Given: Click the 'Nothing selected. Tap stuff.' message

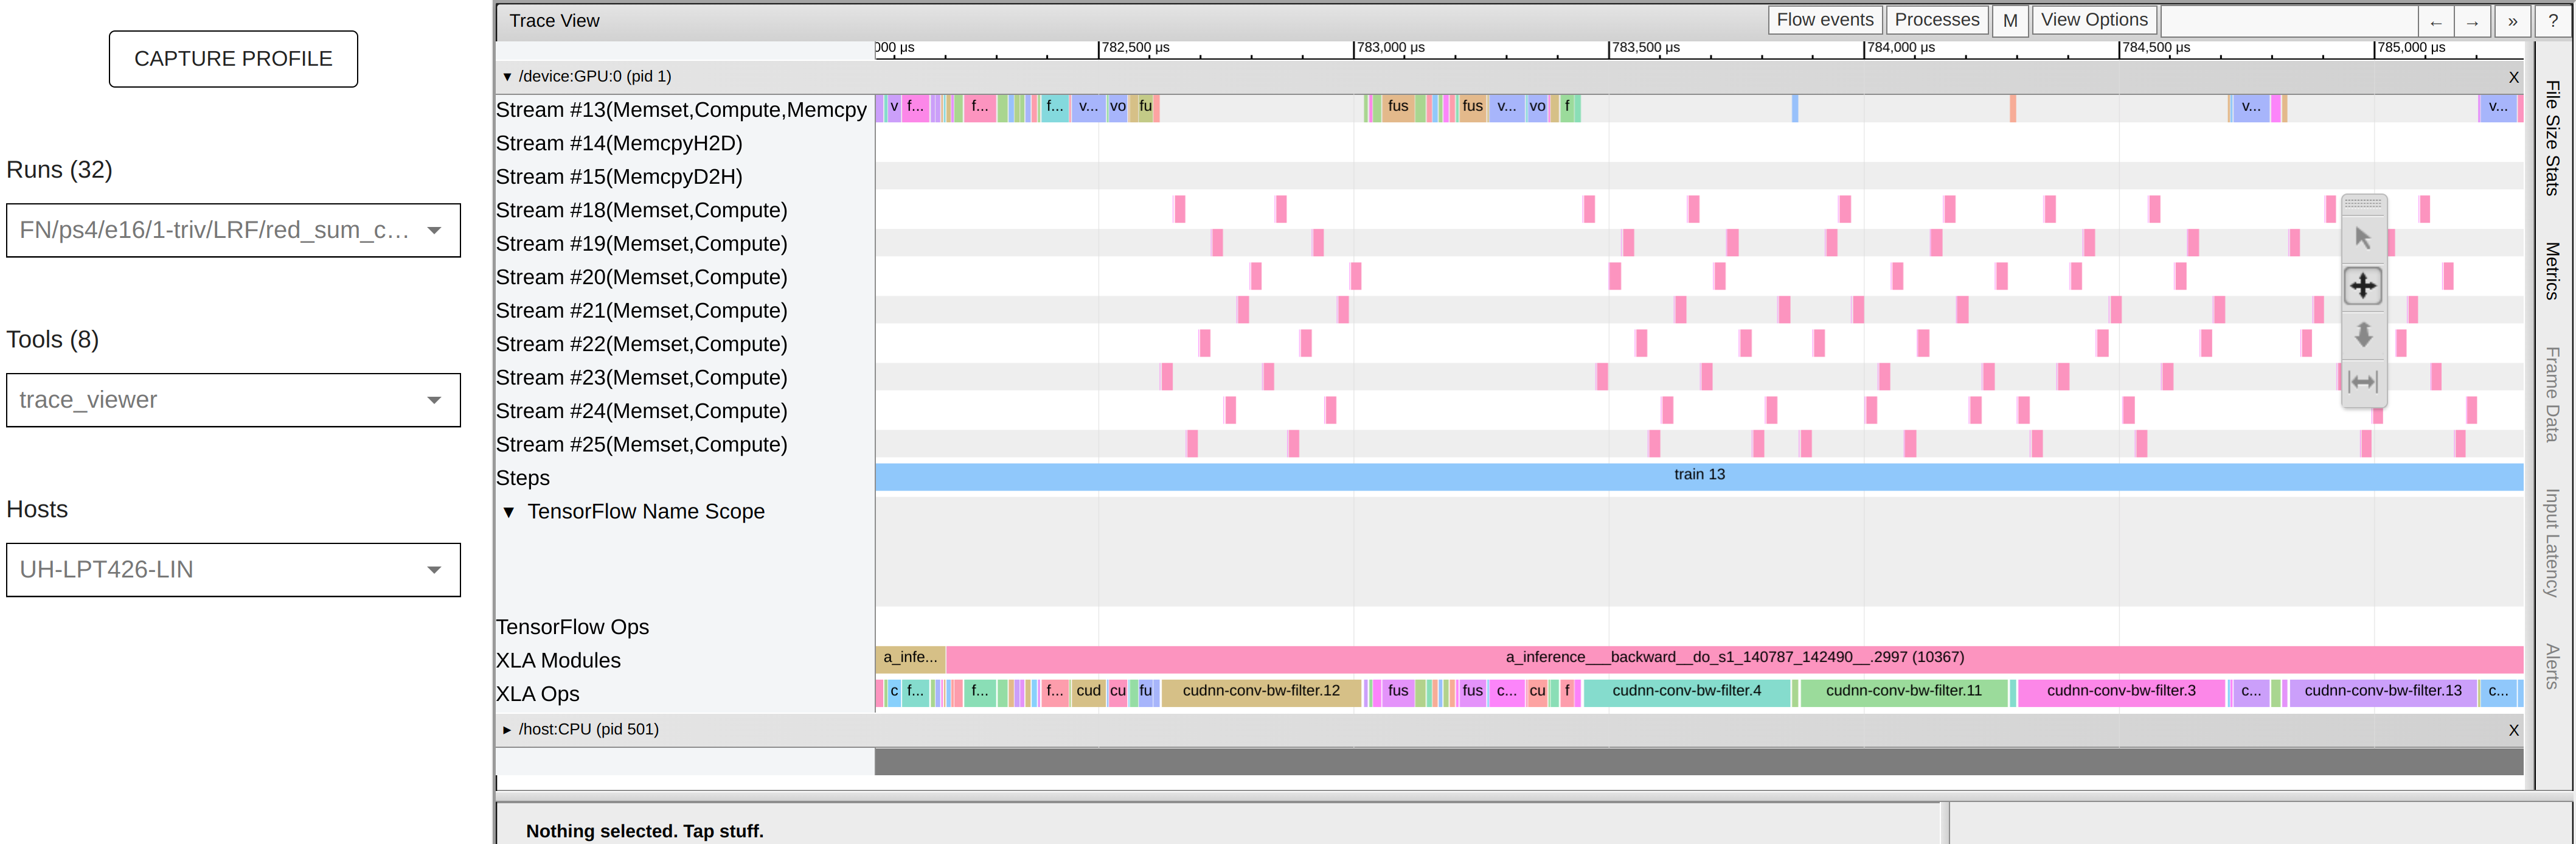Looking at the screenshot, I should (x=644, y=831).
